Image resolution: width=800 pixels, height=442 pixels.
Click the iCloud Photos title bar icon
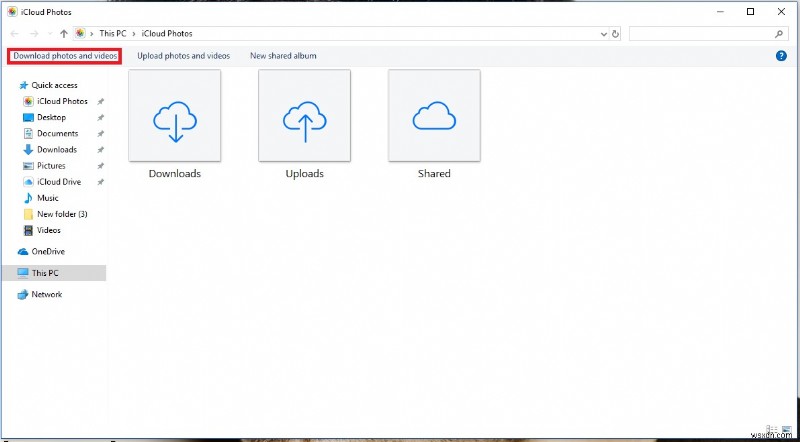12,12
